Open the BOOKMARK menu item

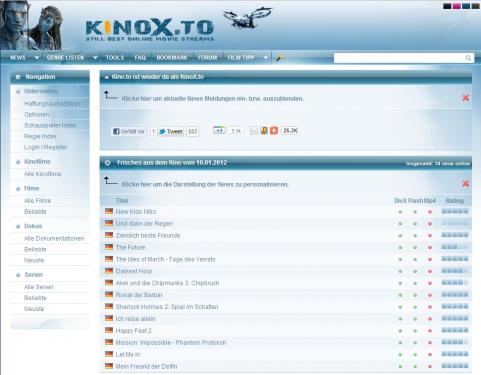coord(172,58)
